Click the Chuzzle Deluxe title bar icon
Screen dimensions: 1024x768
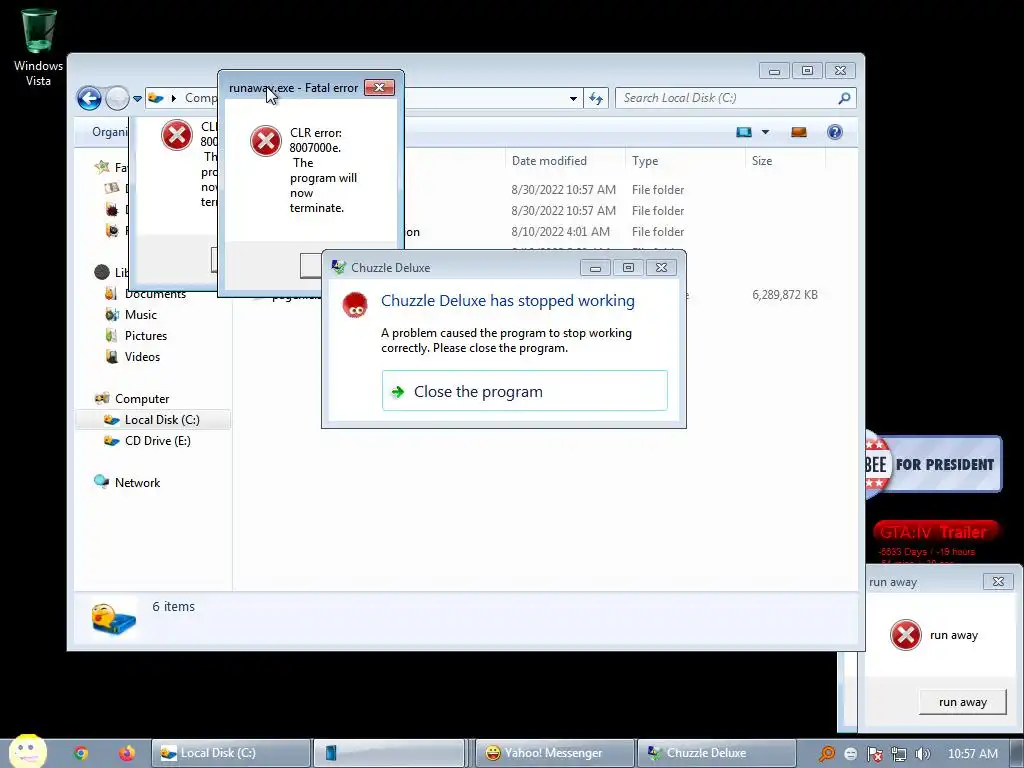[338, 267]
